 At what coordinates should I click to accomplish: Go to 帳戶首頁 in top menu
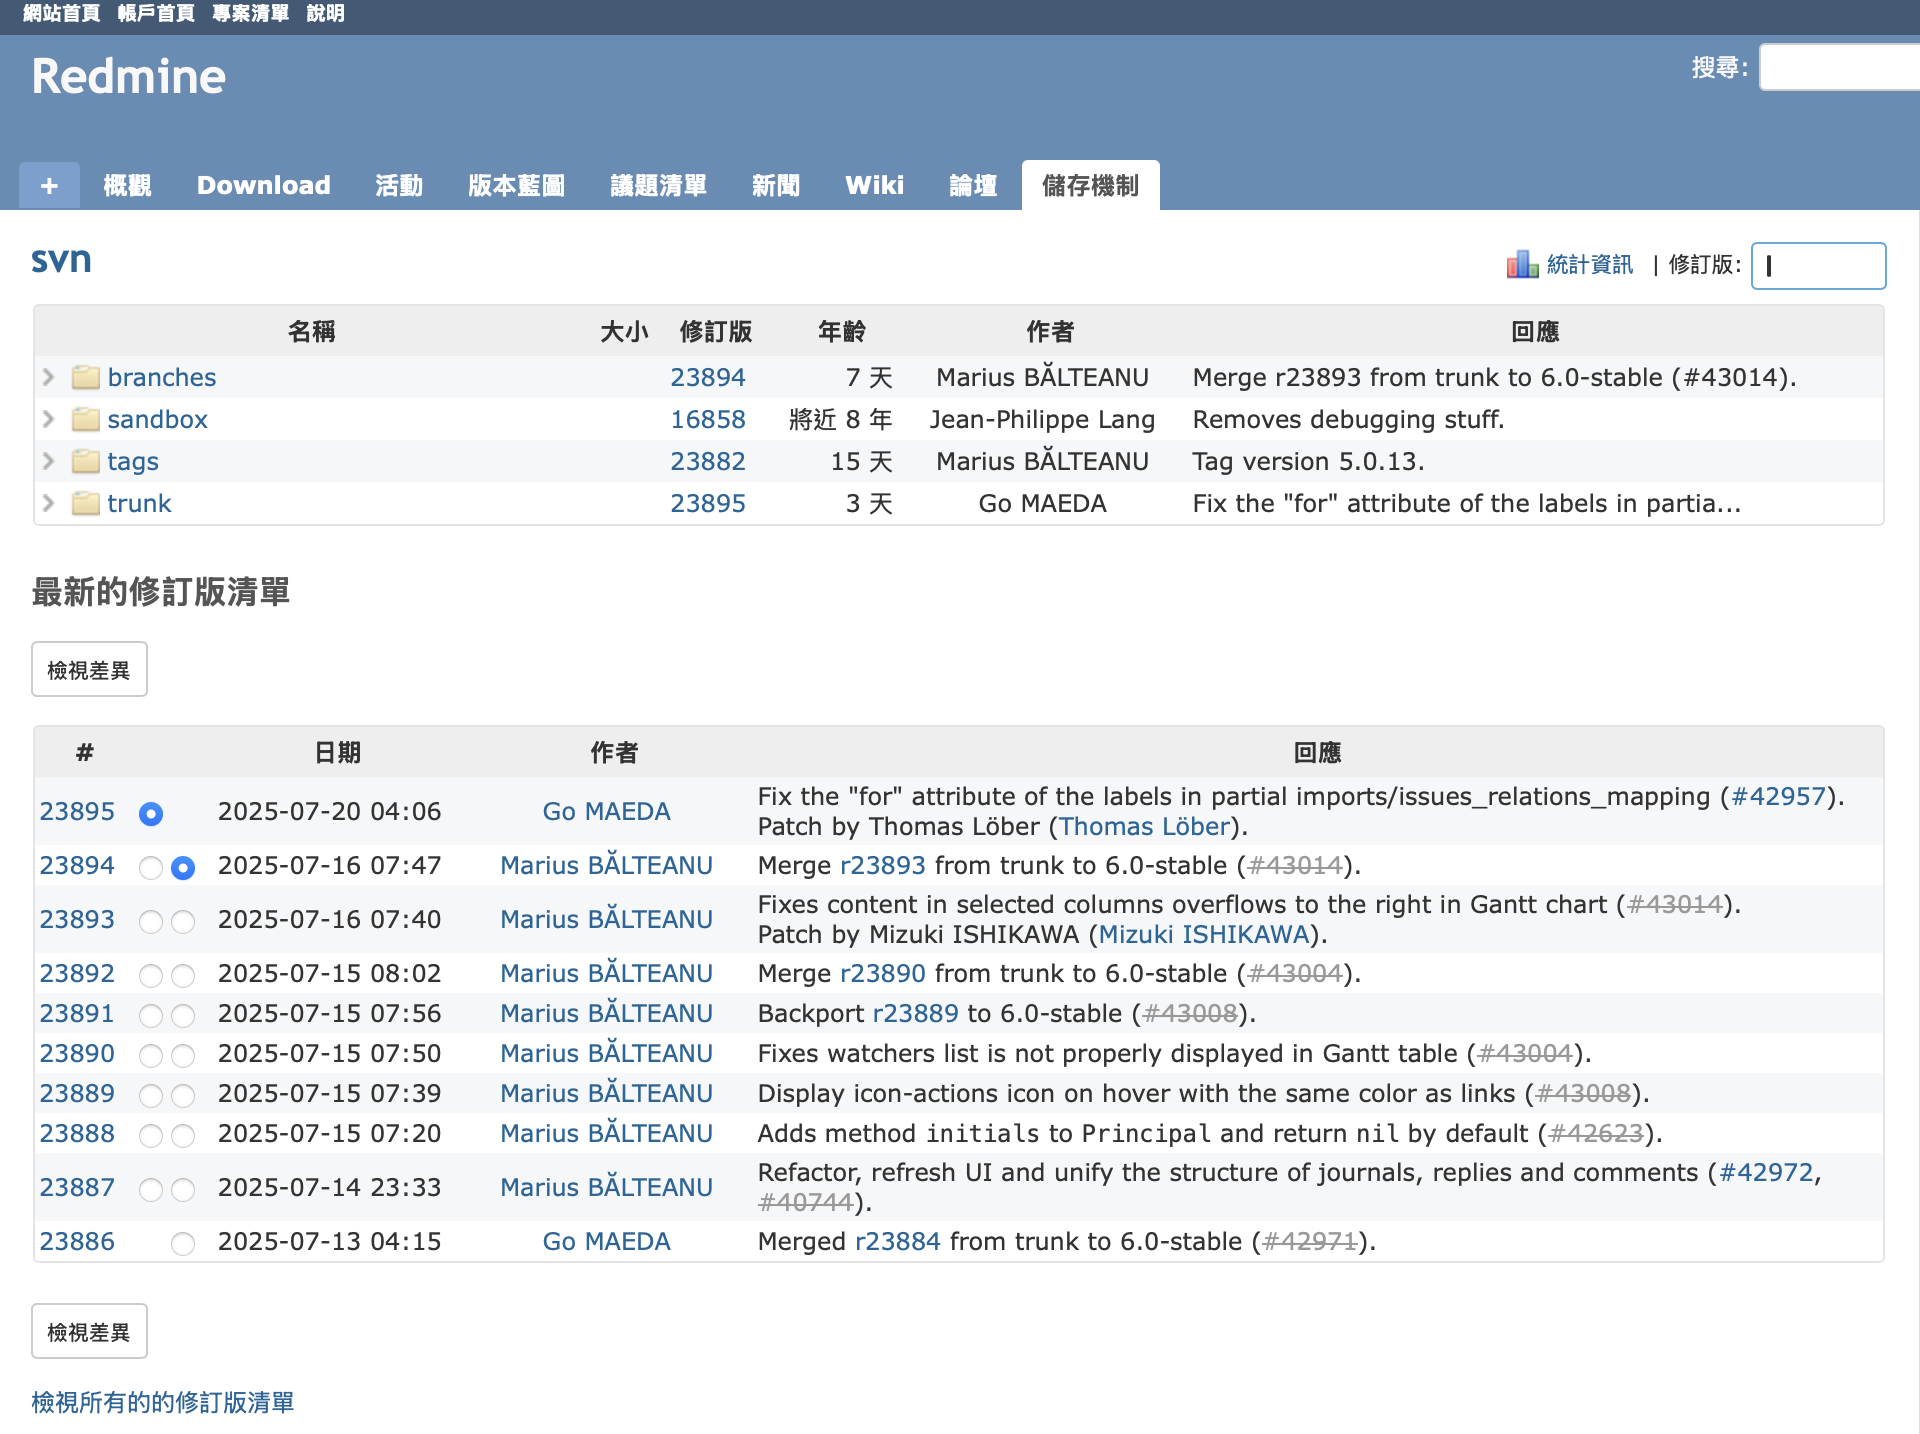coord(156,13)
